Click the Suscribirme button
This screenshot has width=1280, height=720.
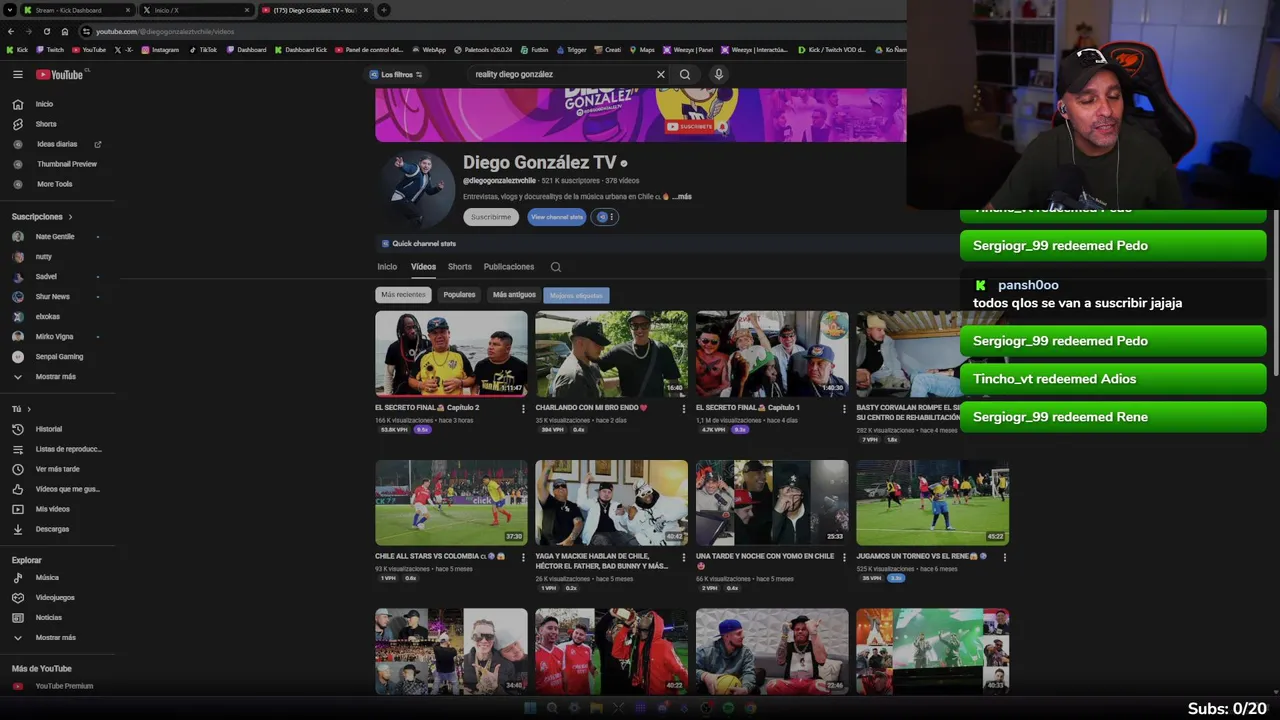(491, 217)
